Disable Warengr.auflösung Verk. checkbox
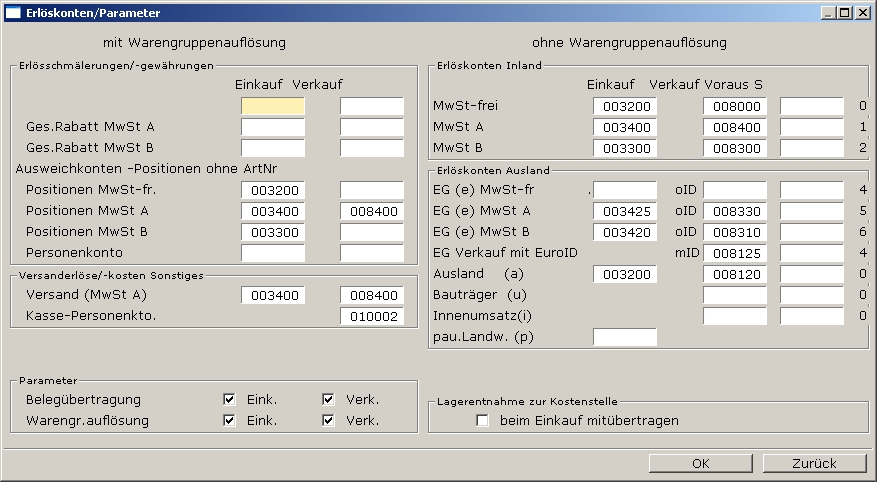This screenshot has width=877, height=482. coord(329,421)
